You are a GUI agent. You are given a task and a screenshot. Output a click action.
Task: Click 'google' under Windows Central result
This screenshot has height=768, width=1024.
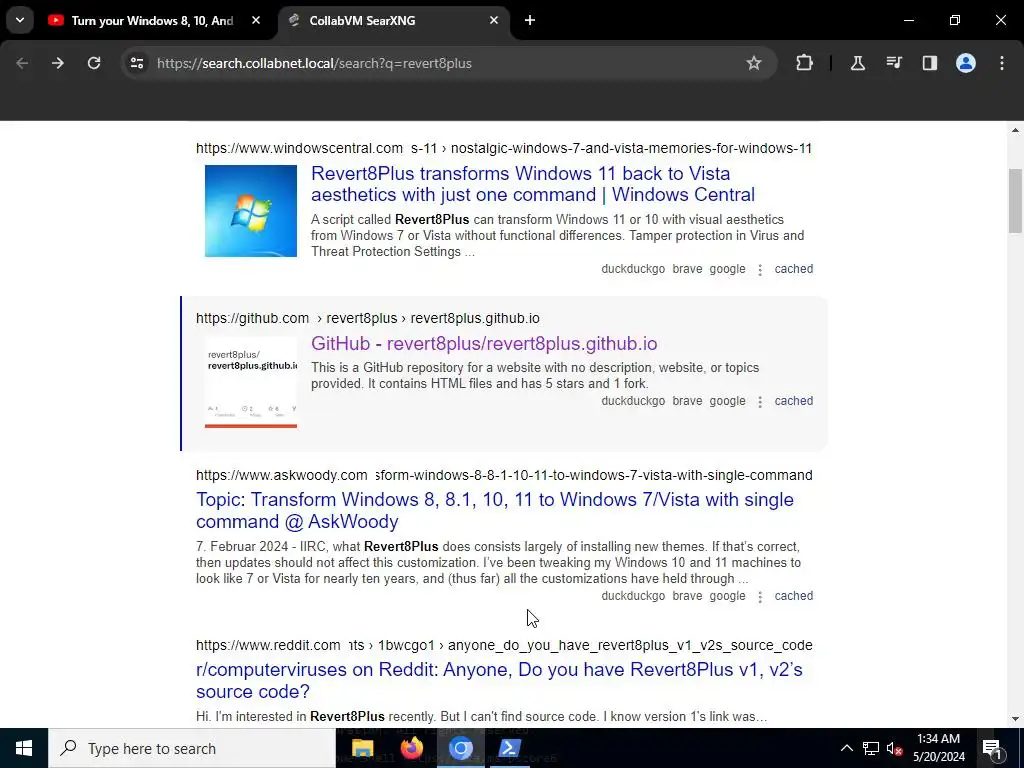pyautogui.click(x=727, y=269)
